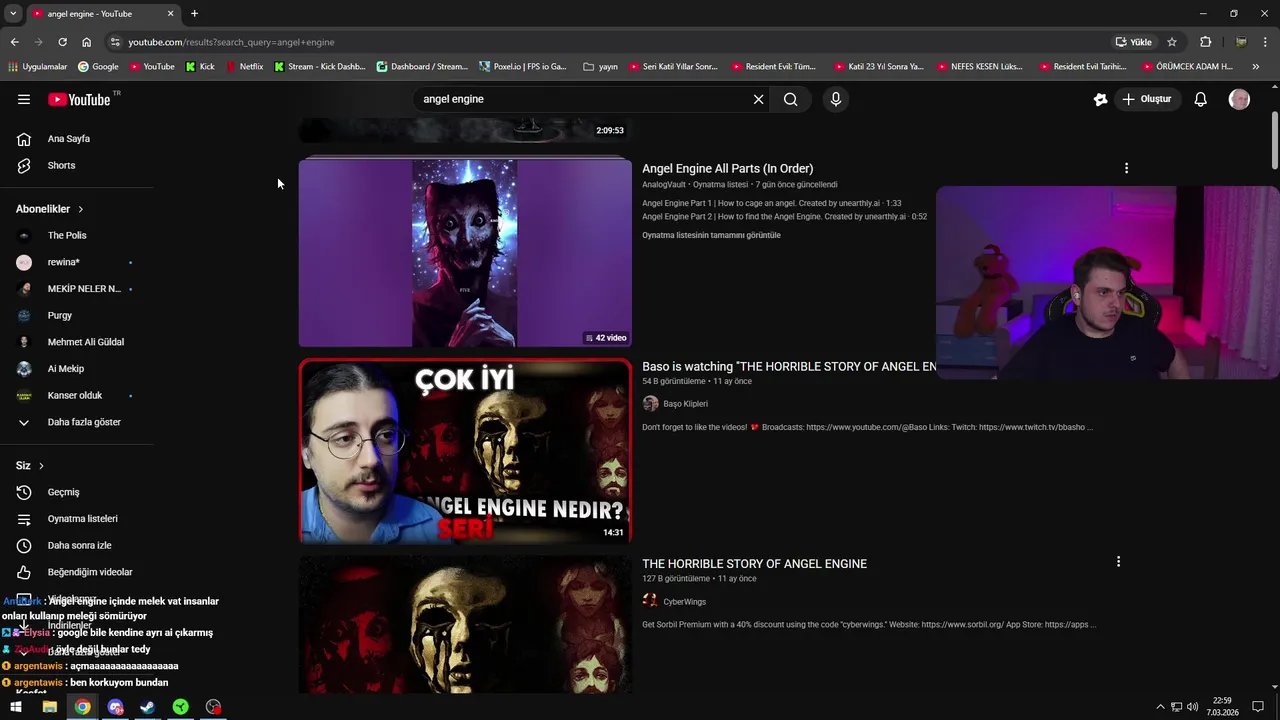Open the 42 video playlist thumbnail
The width and height of the screenshot is (1280, 720).
pos(465,253)
